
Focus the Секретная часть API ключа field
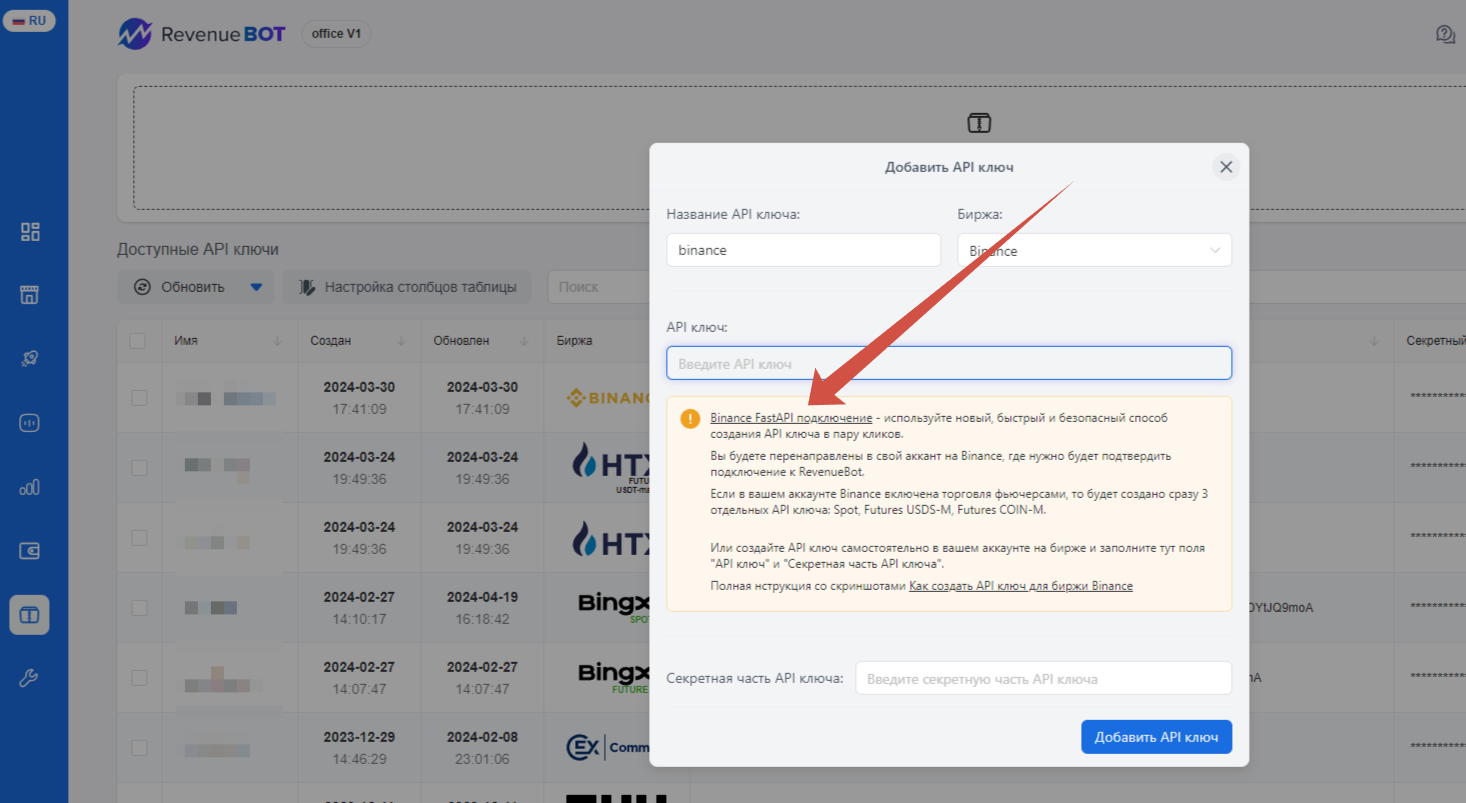[x=1044, y=678]
